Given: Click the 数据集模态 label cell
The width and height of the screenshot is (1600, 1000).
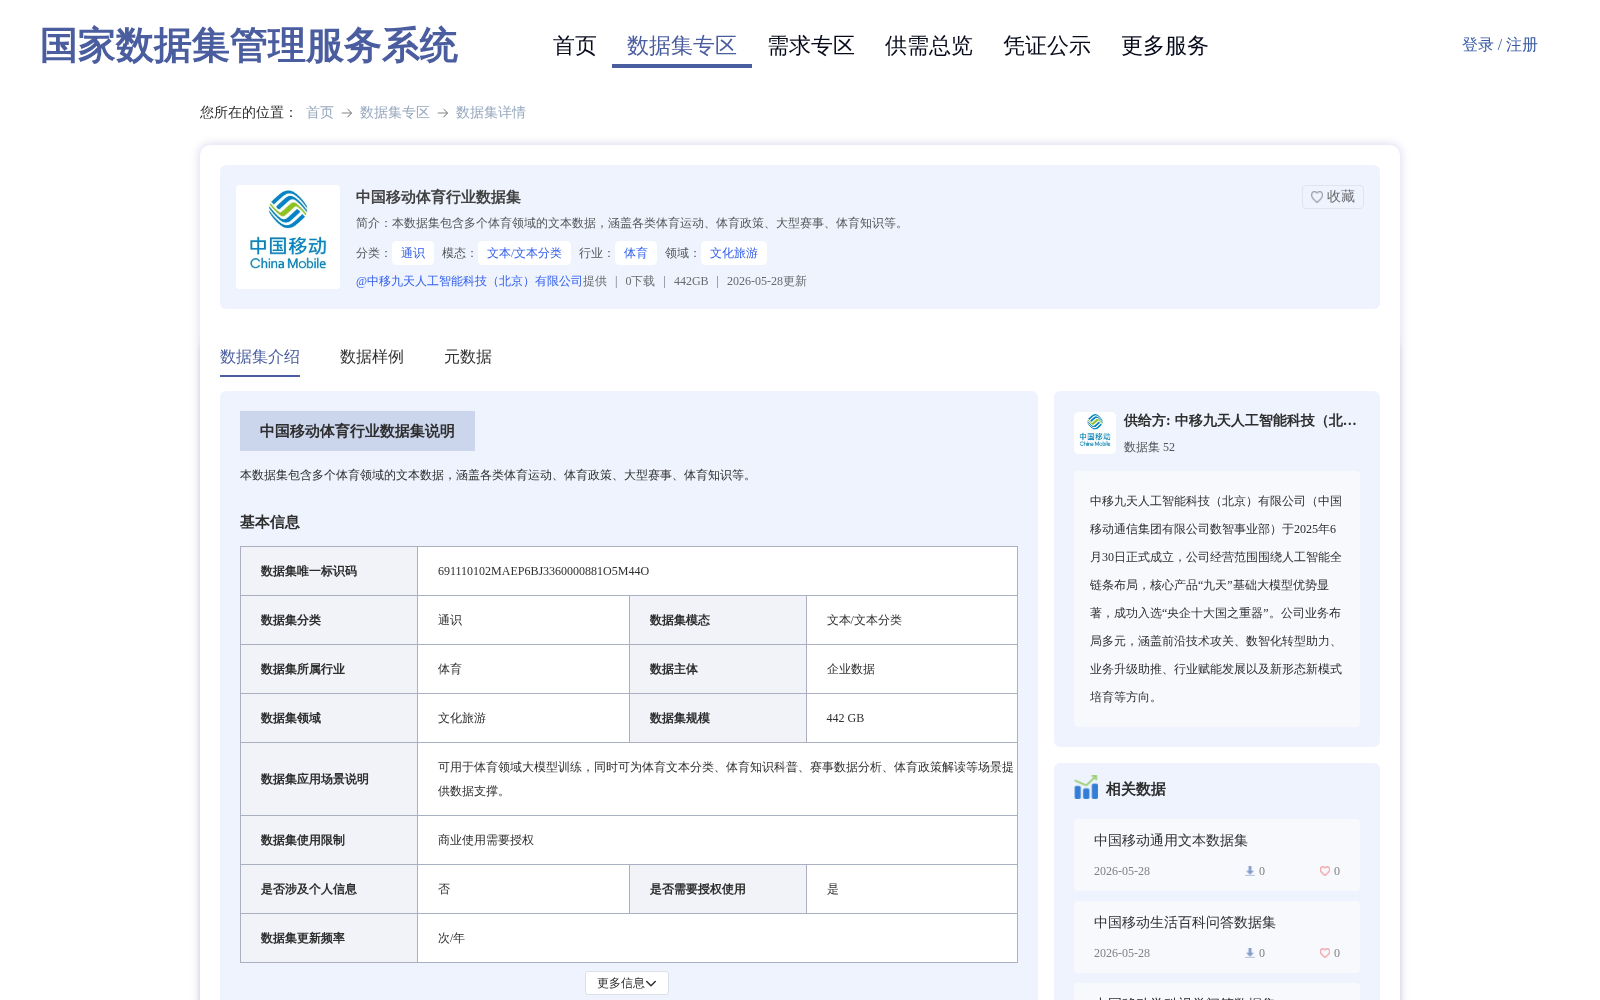Looking at the screenshot, I should point(718,620).
